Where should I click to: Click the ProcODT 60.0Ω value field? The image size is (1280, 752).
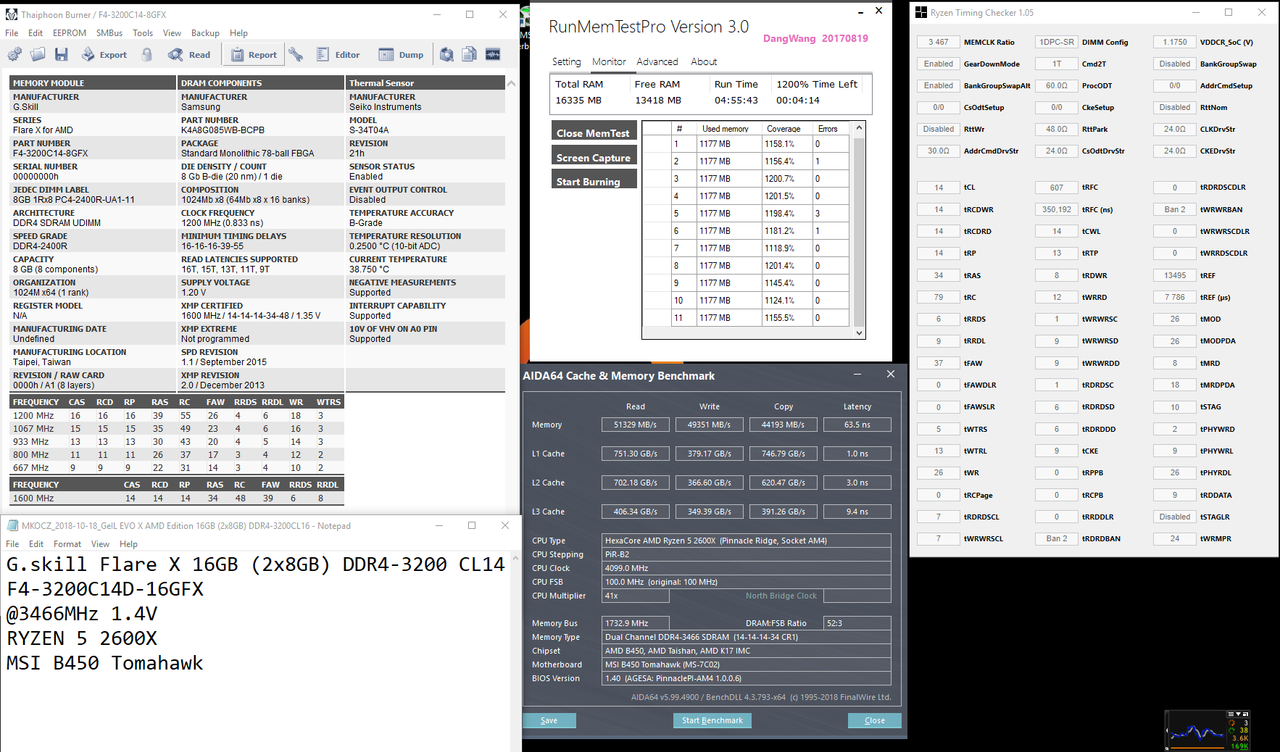[x=1057, y=86]
